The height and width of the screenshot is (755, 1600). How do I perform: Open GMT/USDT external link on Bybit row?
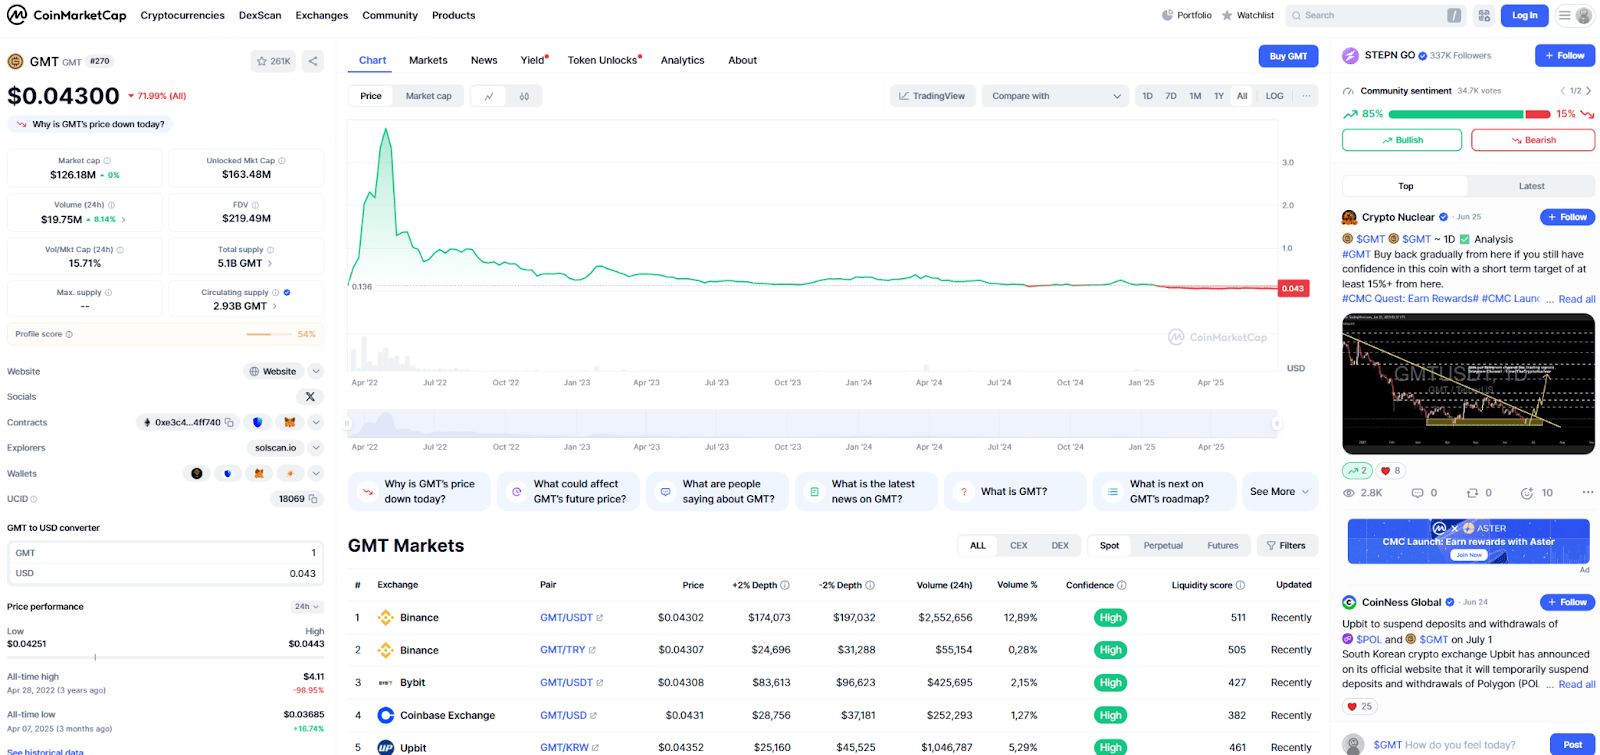600,683
